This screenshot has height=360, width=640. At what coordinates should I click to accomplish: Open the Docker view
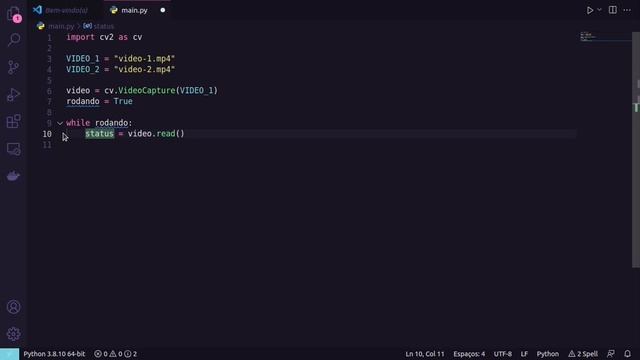pos(13,176)
